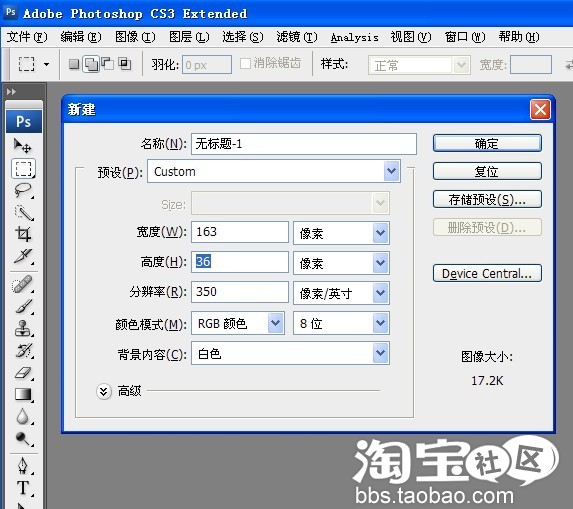The height and width of the screenshot is (509, 573).
Task: Select the Crop tool
Action: 23,234
